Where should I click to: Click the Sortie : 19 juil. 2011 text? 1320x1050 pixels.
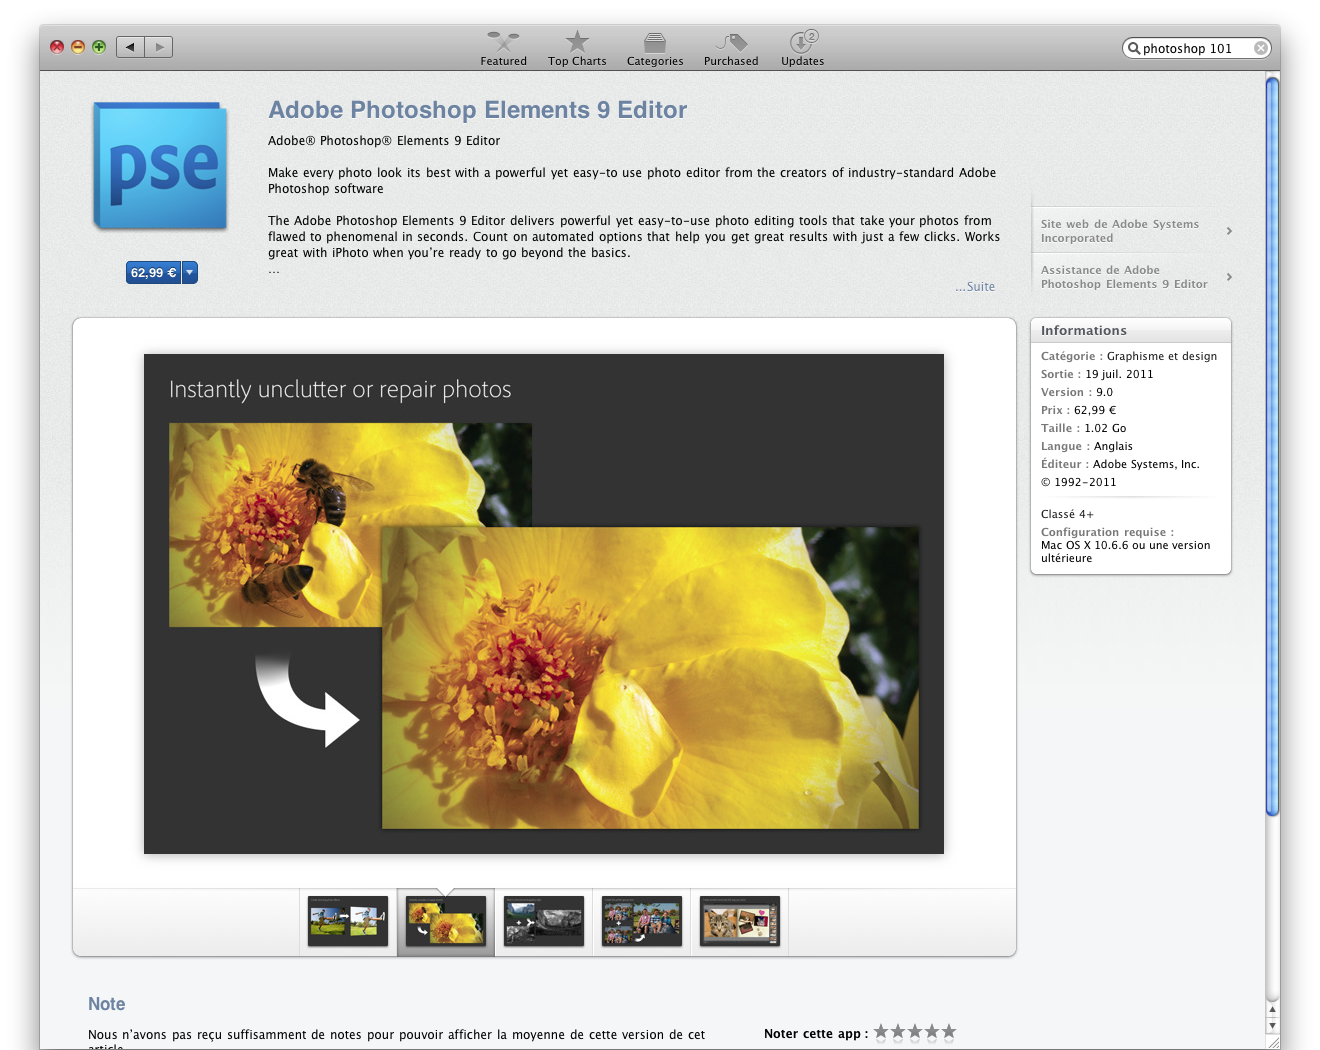click(x=1097, y=374)
